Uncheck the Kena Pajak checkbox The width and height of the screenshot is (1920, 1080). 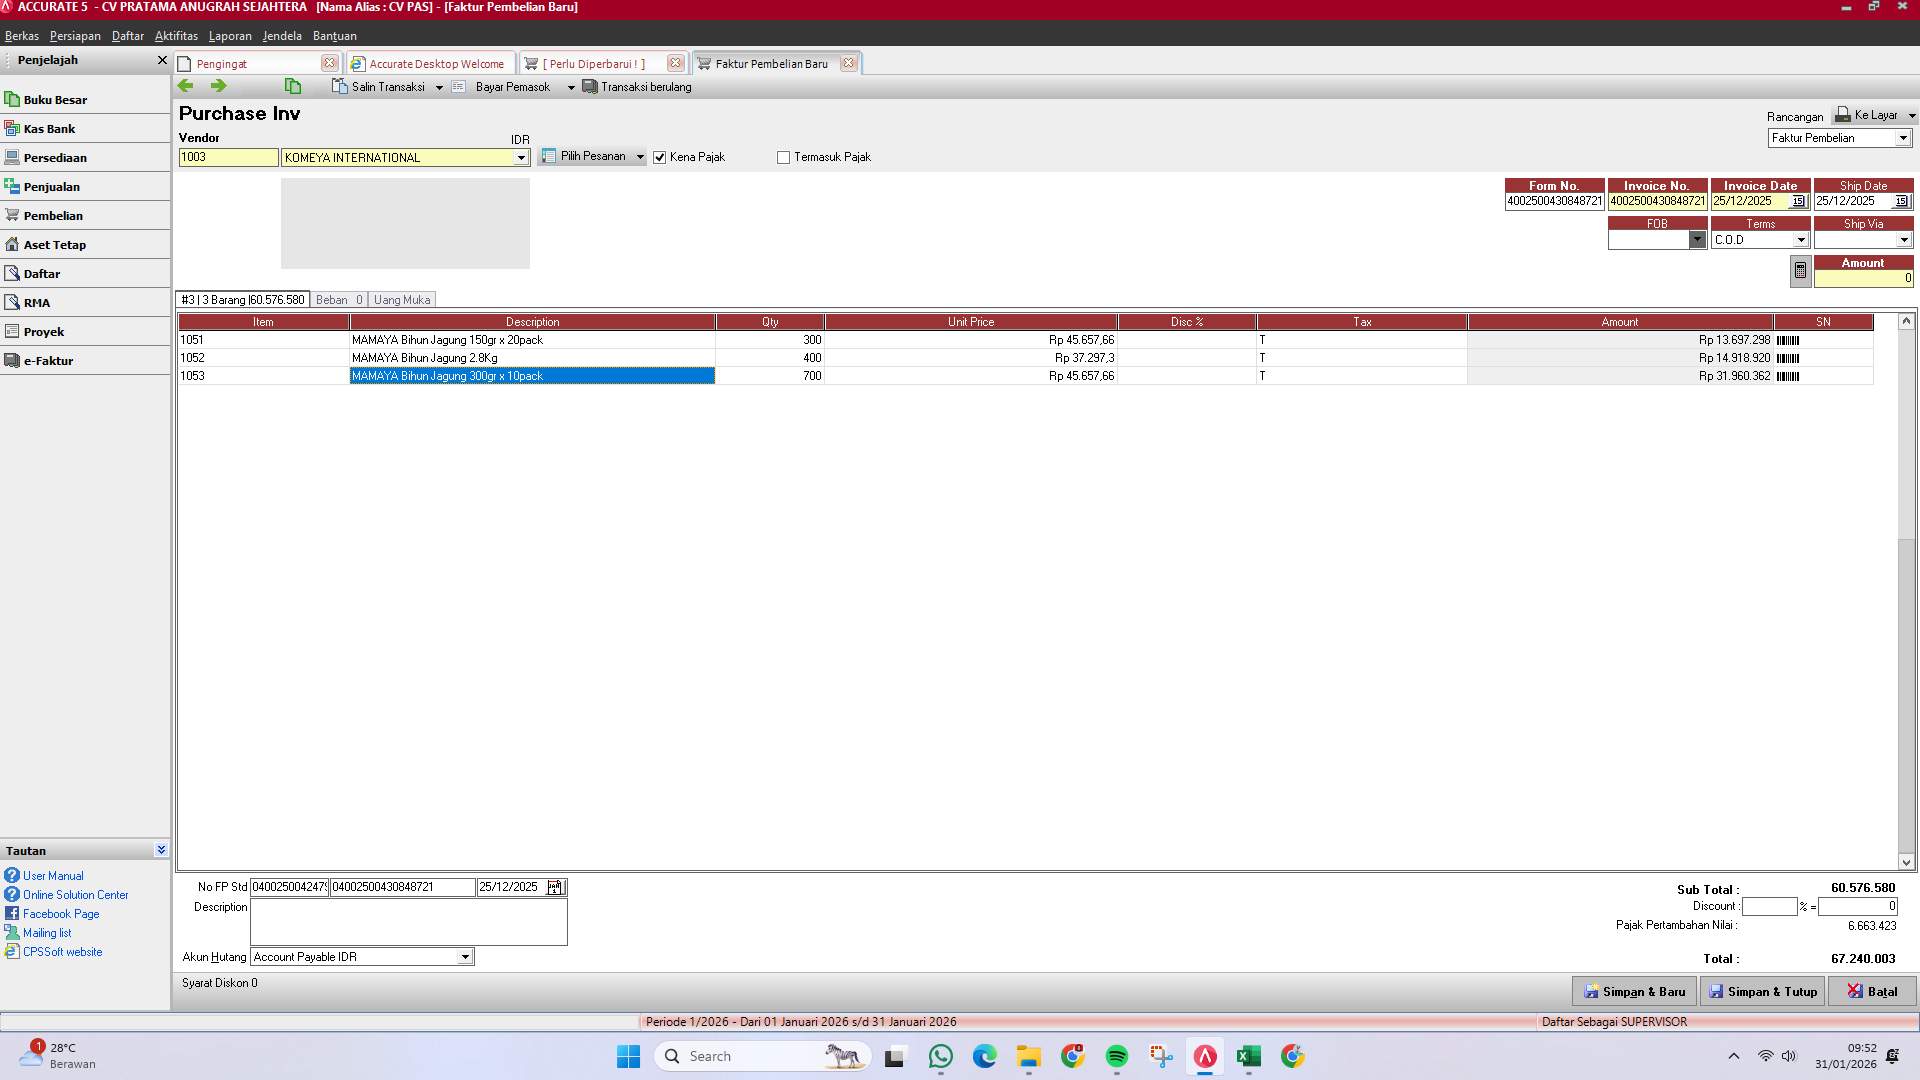tap(659, 157)
